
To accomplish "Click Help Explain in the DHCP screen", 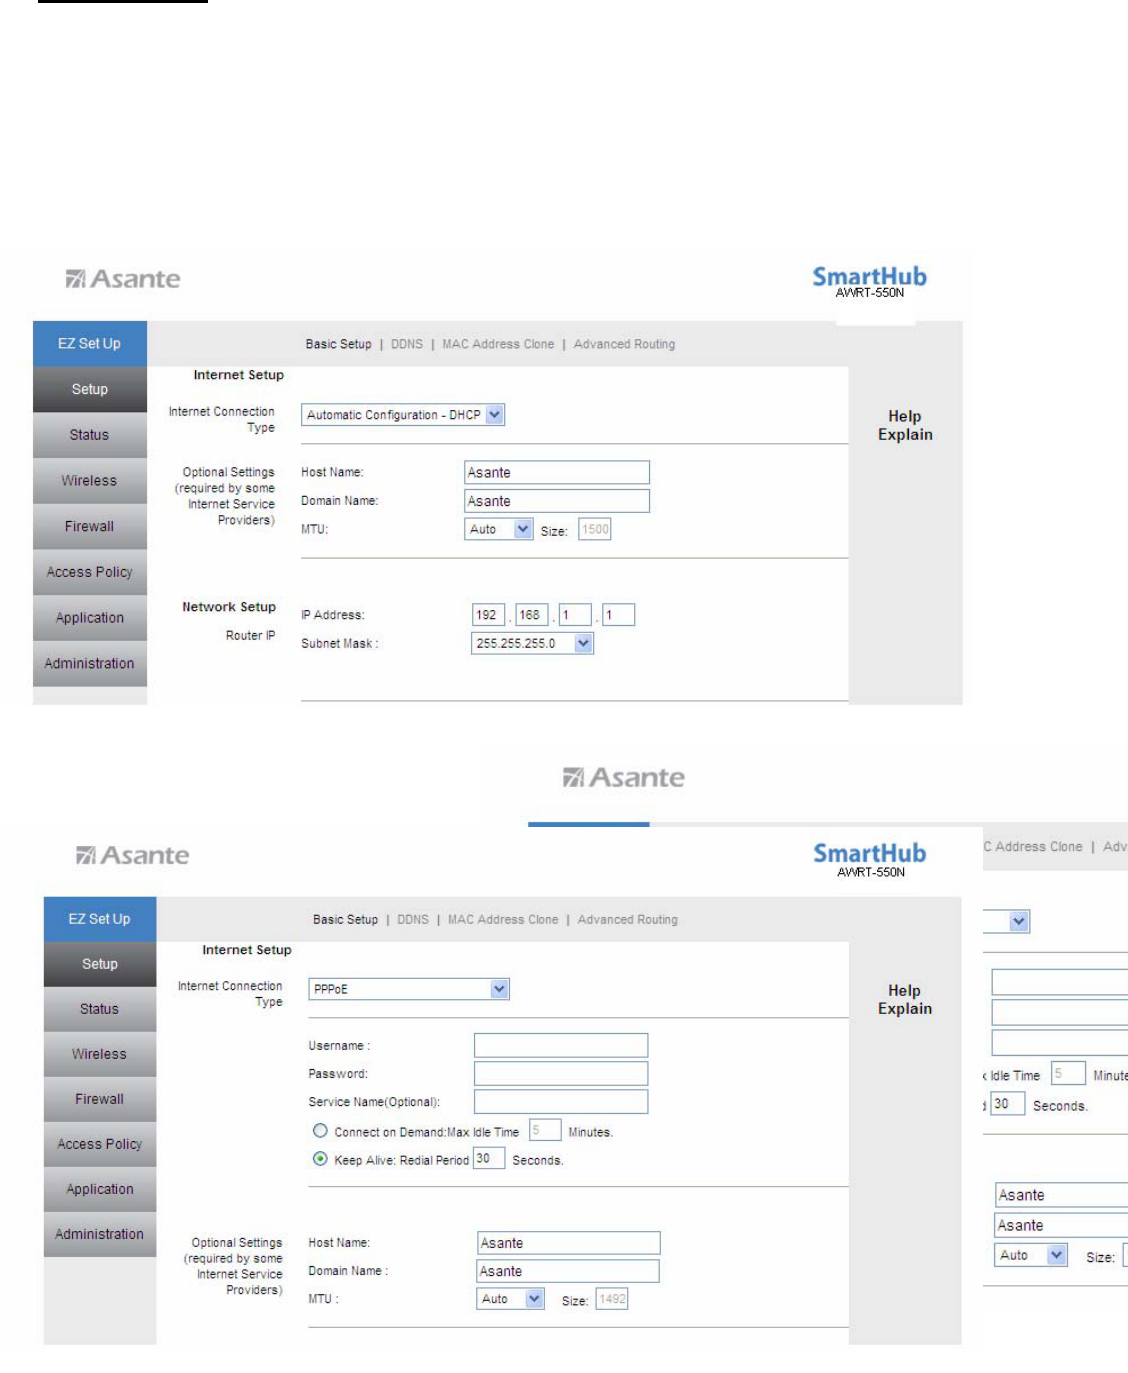I will pos(905,425).
